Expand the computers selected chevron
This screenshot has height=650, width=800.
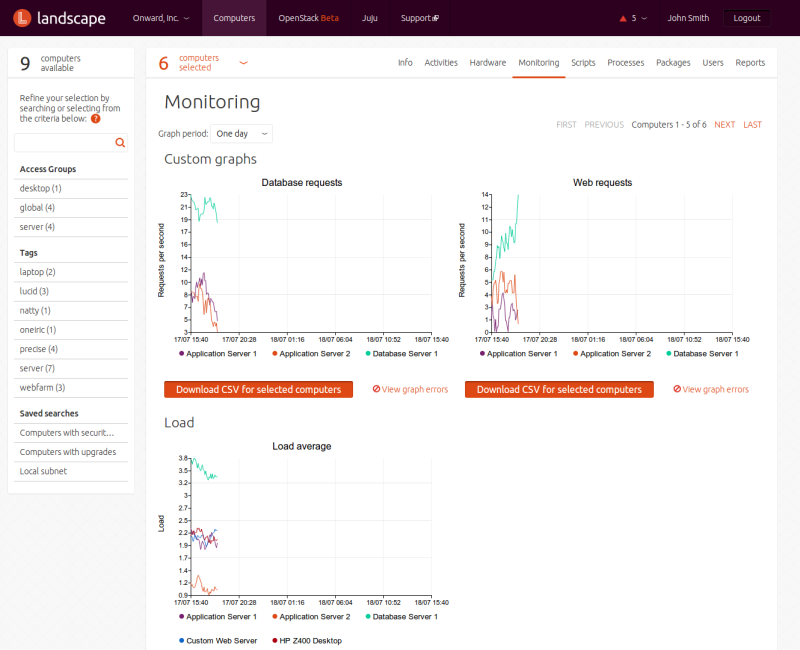[243, 63]
